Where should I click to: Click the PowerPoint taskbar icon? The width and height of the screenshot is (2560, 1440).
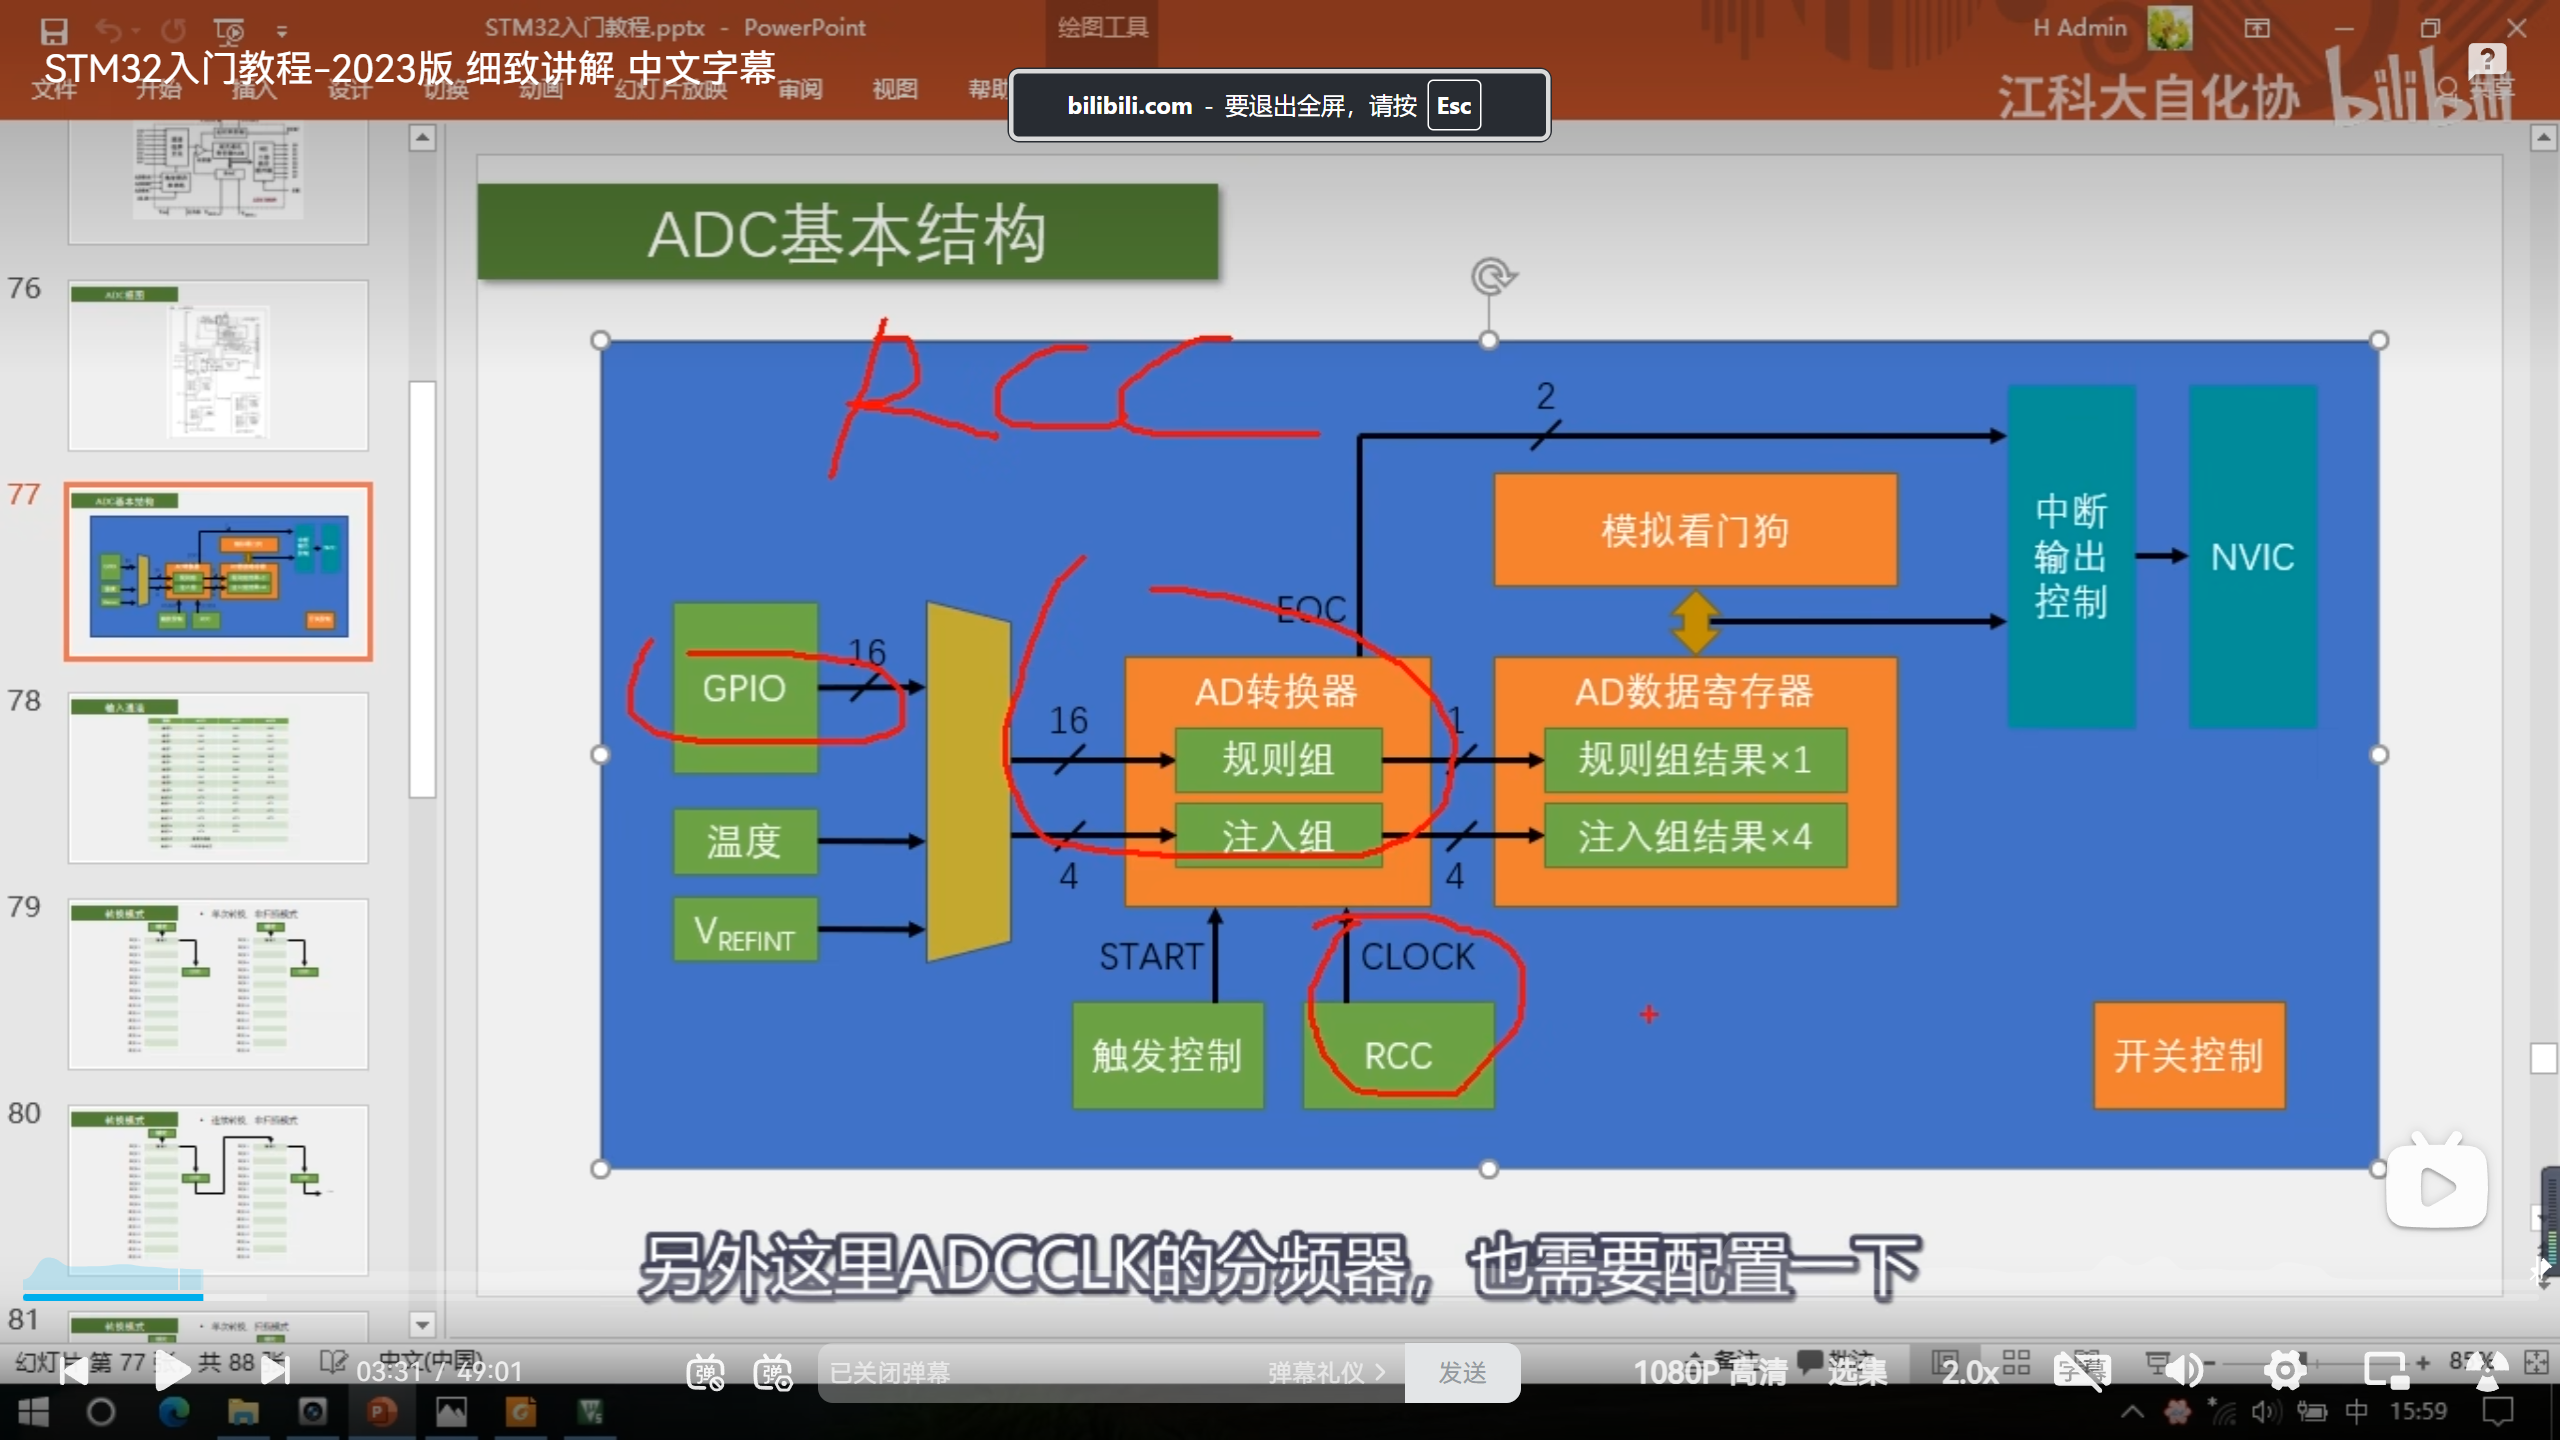click(381, 1412)
